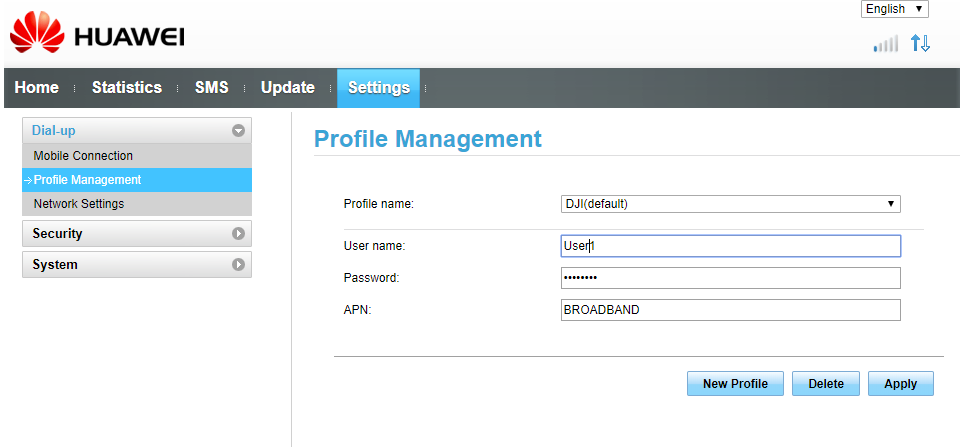The width and height of the screenshot is (972, 447).
Task: Click the New Profile button
Action: pos(735,384)
